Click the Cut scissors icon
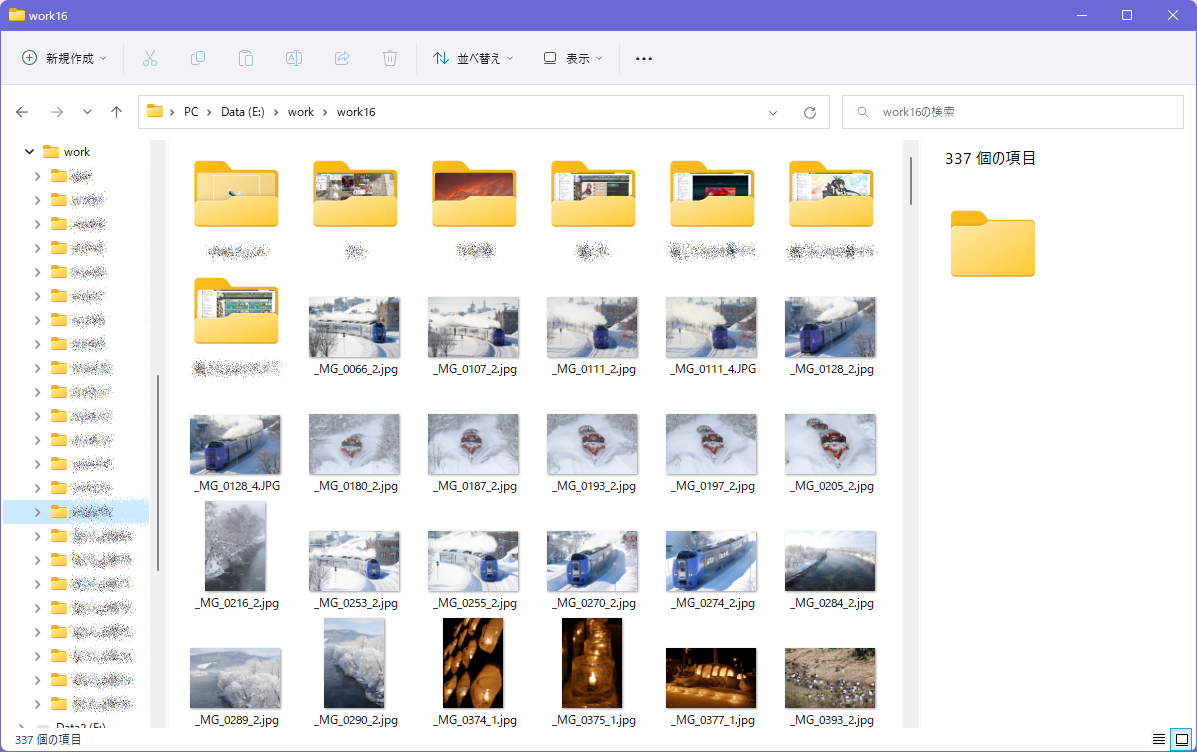 (150, 58)
